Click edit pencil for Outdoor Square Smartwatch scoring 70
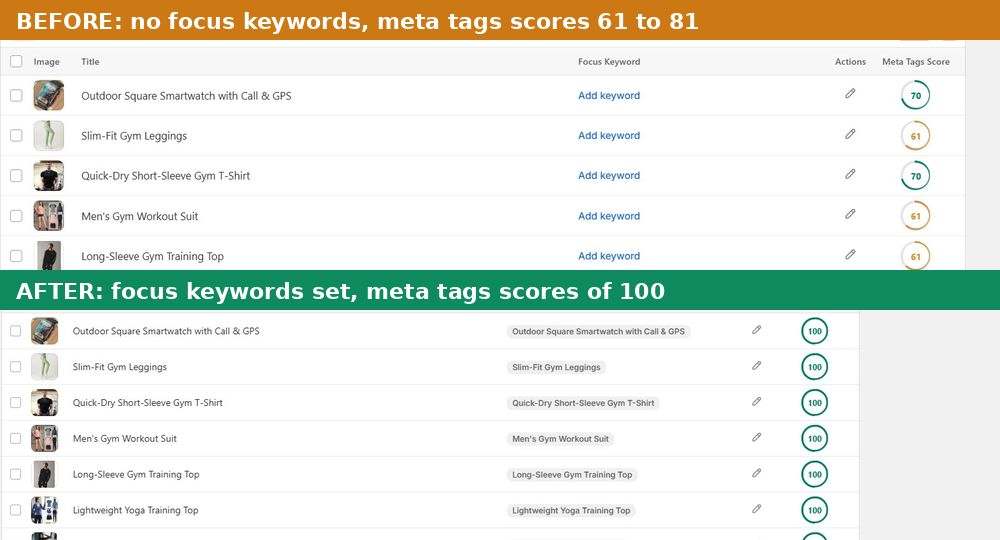Screen dimensions: 1000x540 coord(850,94)
